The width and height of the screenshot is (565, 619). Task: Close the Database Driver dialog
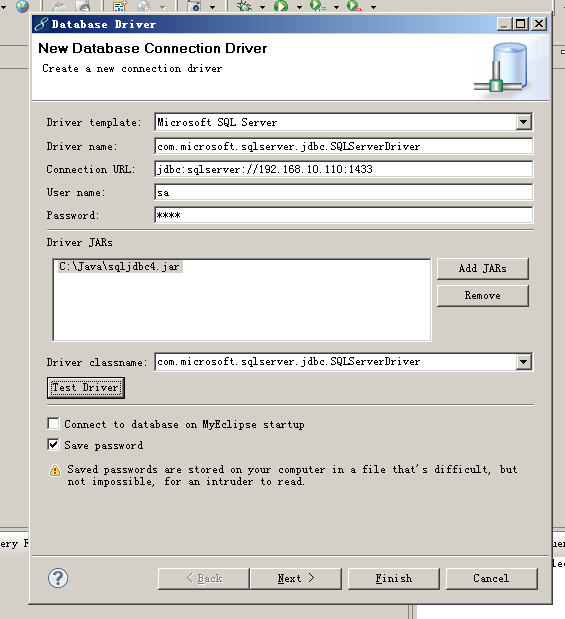(539, 24)
